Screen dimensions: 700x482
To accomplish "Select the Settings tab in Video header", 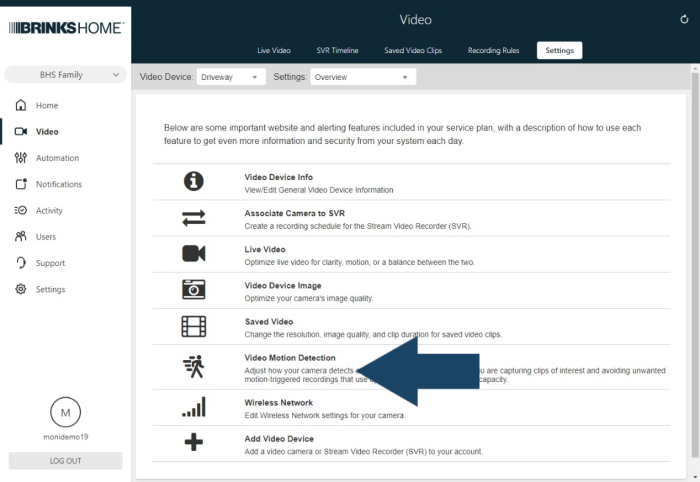I will point(559,50).
